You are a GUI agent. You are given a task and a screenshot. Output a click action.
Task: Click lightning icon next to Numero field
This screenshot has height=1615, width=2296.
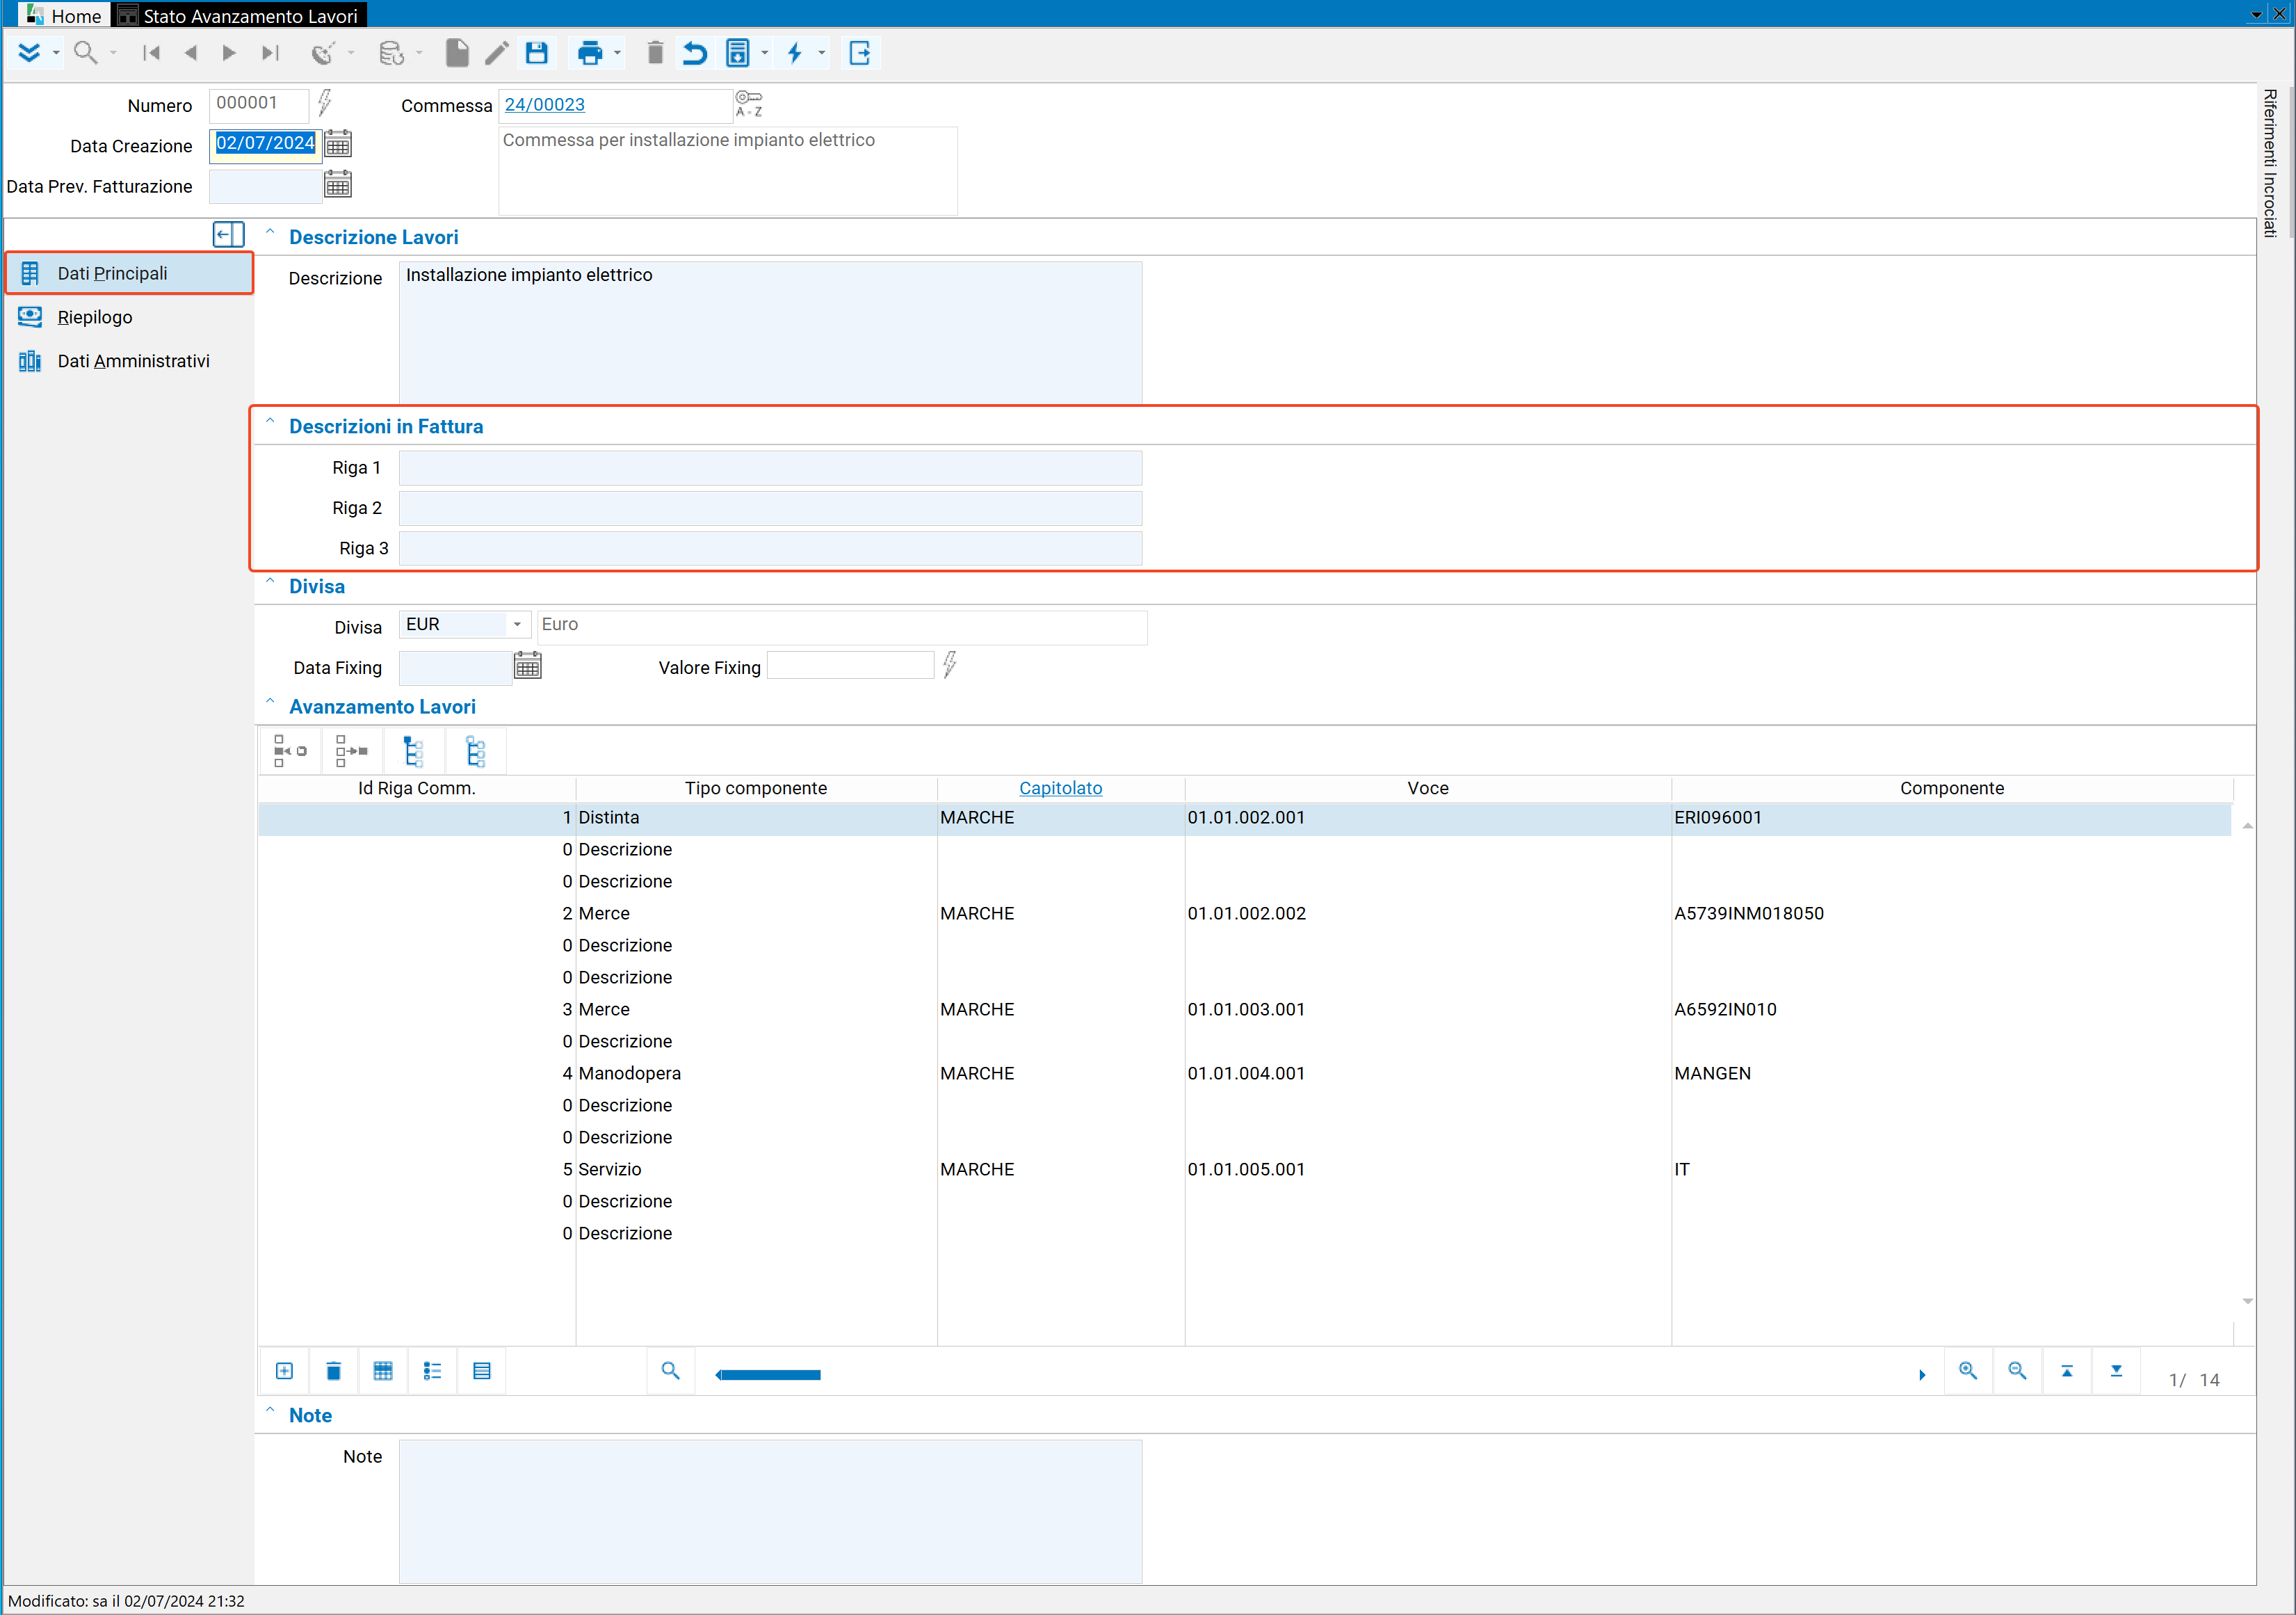pyautogui.click(x=325, y=102)
